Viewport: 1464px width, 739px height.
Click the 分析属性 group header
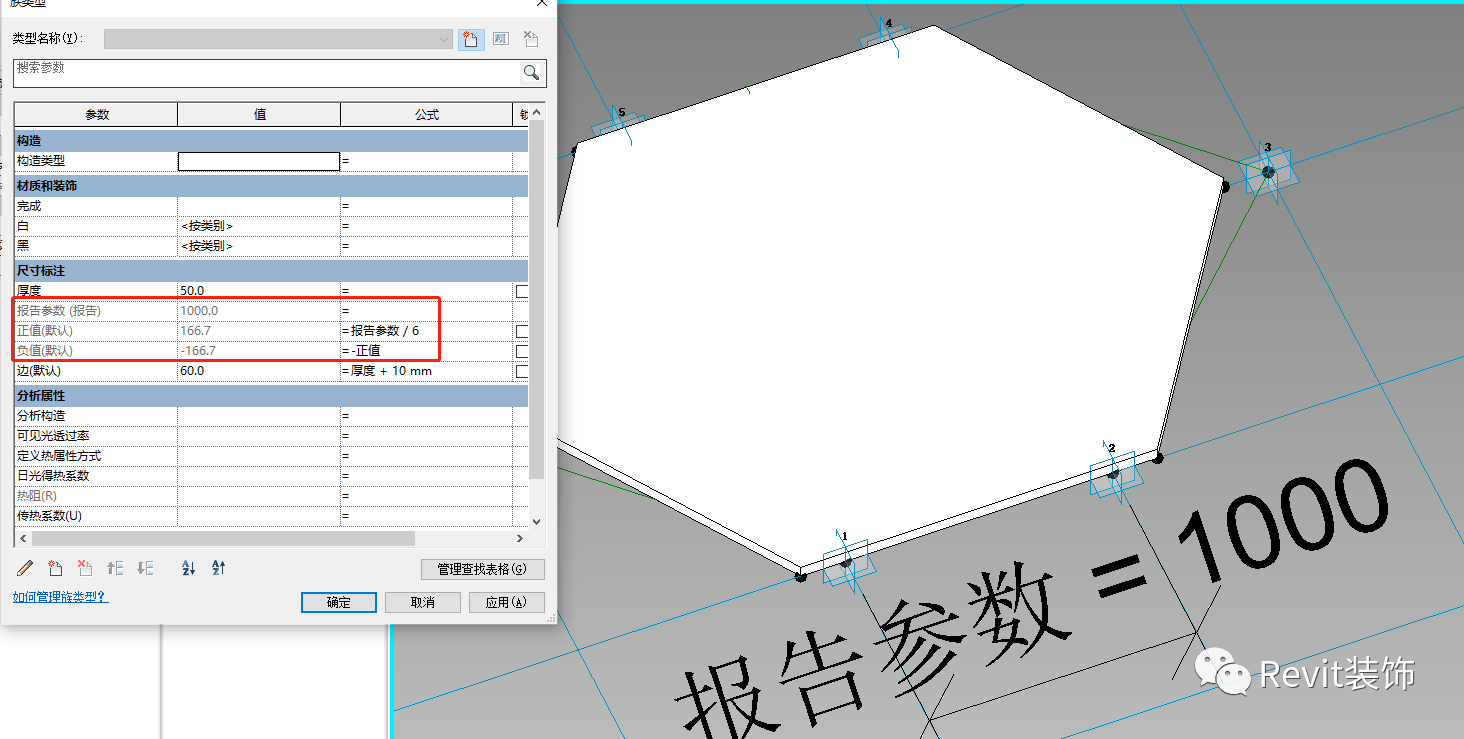tap(271, 396)
